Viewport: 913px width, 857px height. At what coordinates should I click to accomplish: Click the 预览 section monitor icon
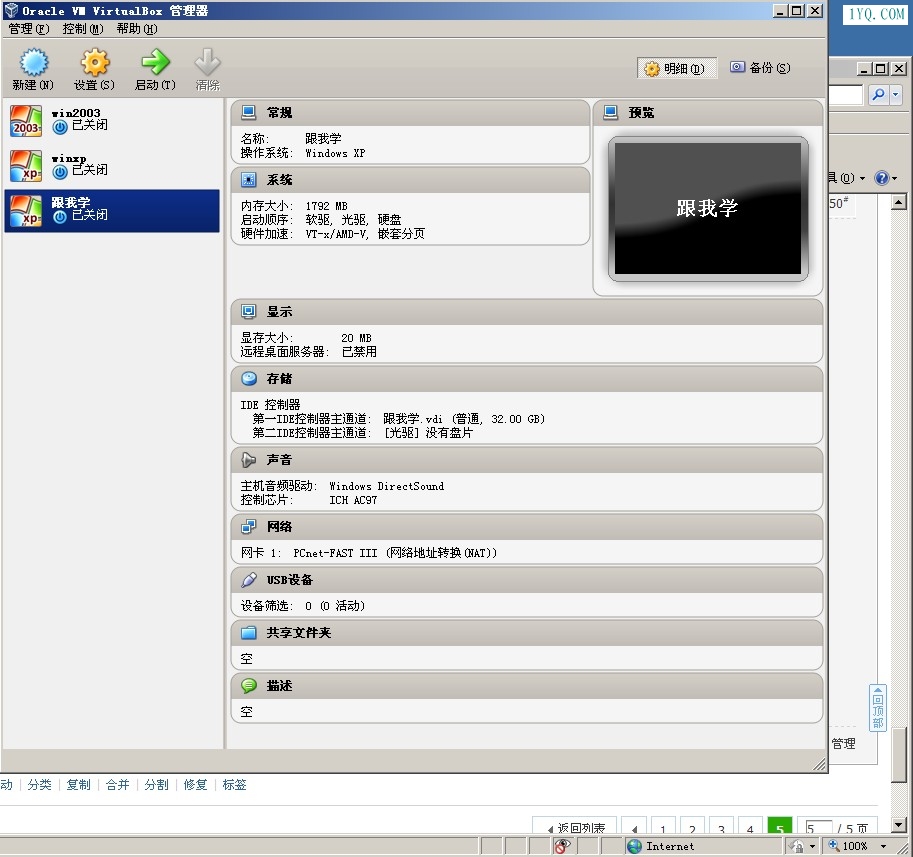point(611,112)
